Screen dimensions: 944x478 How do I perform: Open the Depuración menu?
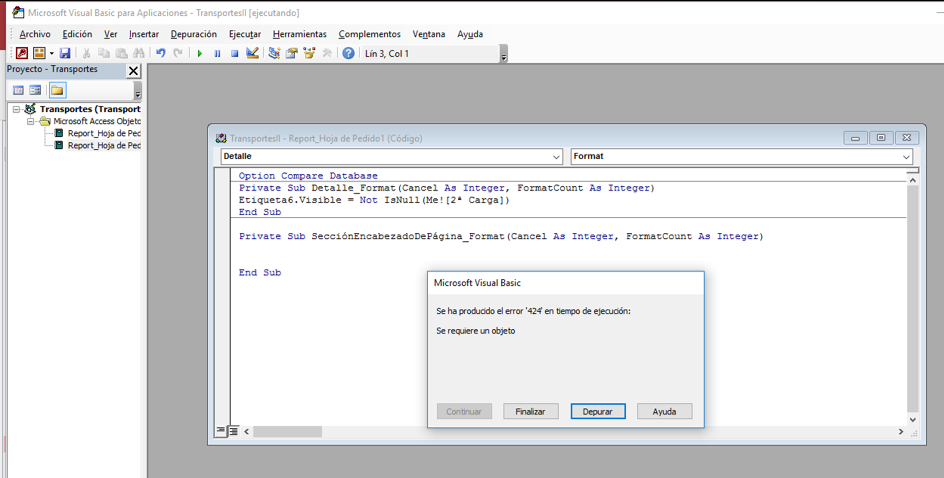pyautogui.click(x=194, y=34)
